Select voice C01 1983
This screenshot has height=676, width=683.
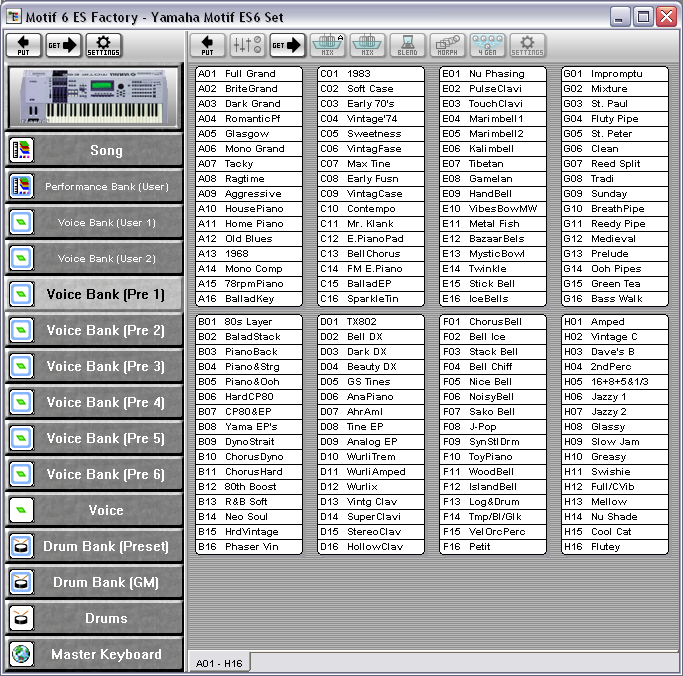[x=371, y=74]
